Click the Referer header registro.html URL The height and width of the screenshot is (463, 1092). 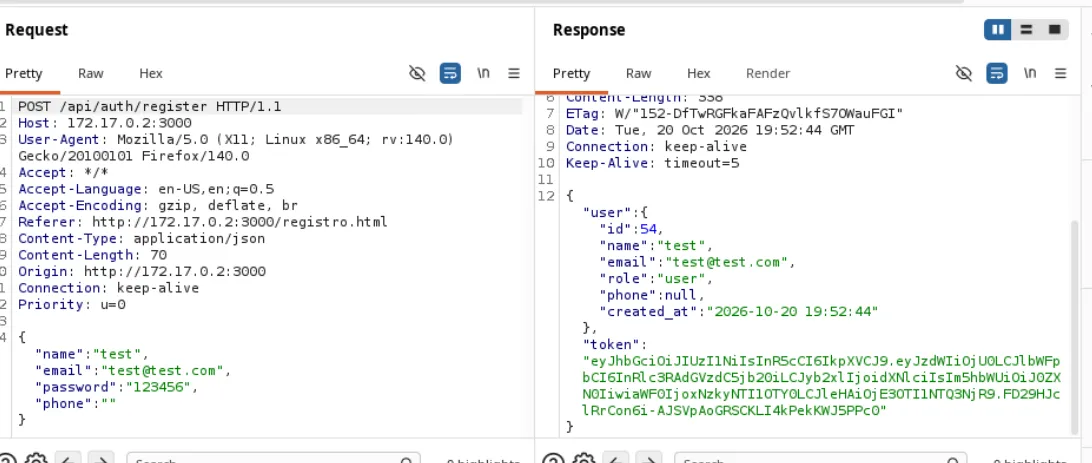[240, 223]
